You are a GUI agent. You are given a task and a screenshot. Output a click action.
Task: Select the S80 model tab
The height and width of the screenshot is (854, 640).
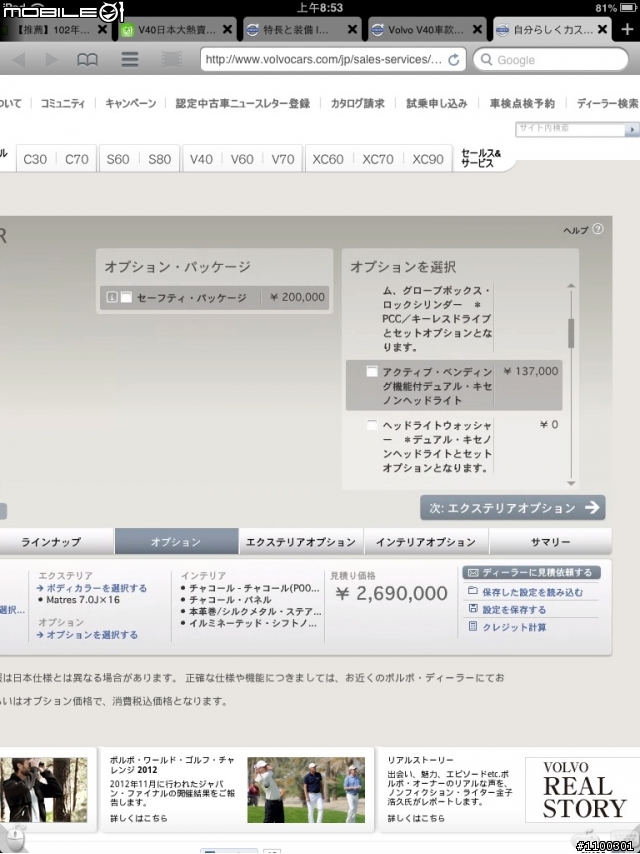coord(160,159)
